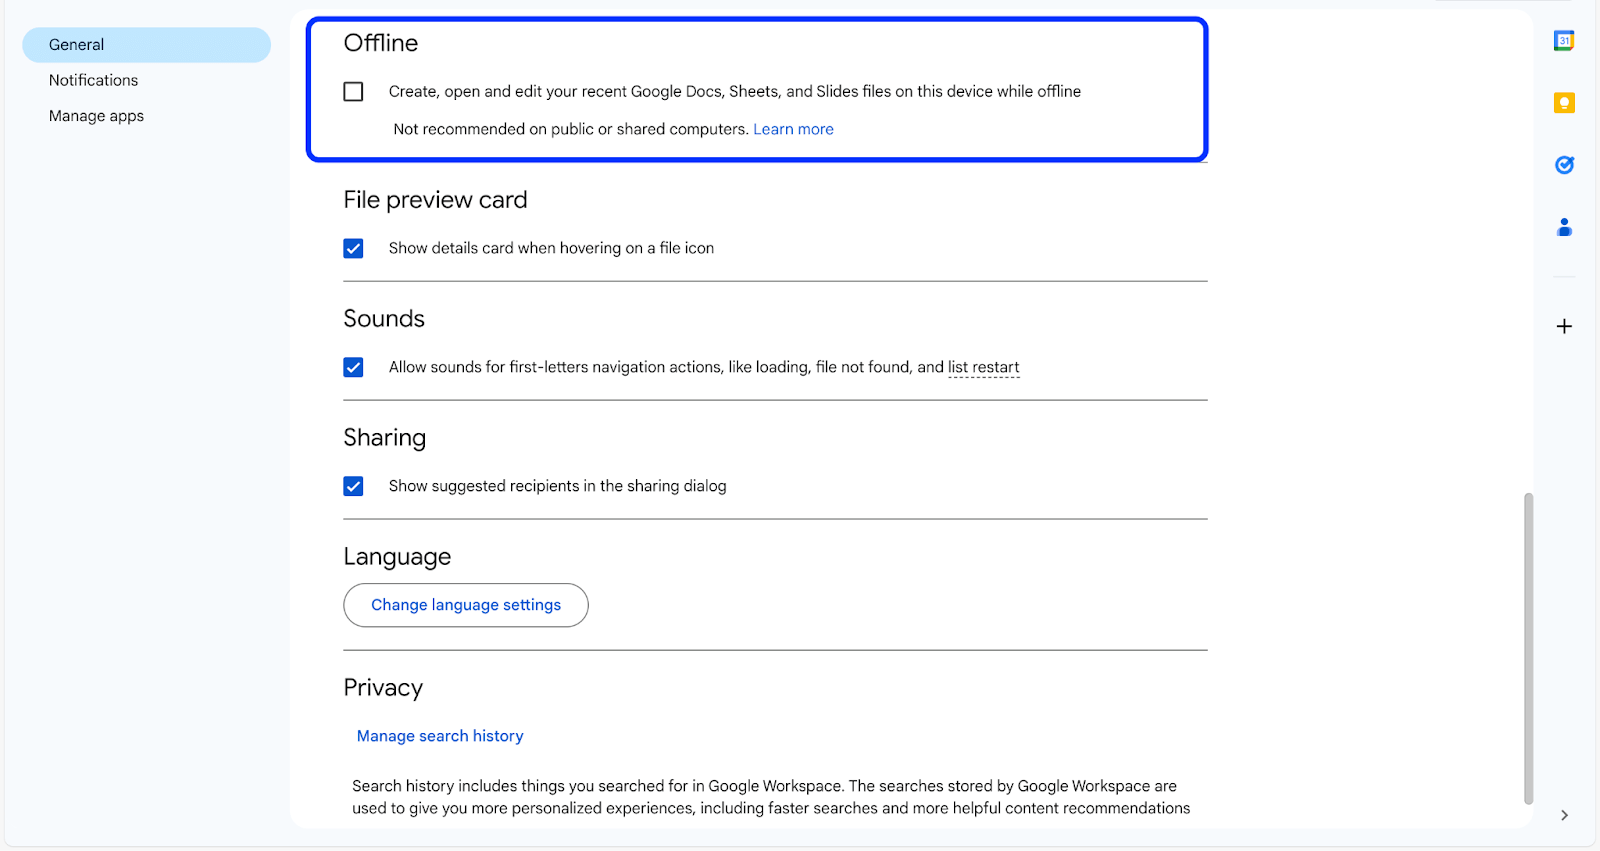
Task: Click Change language settings
Action: (x=465, y=605)
